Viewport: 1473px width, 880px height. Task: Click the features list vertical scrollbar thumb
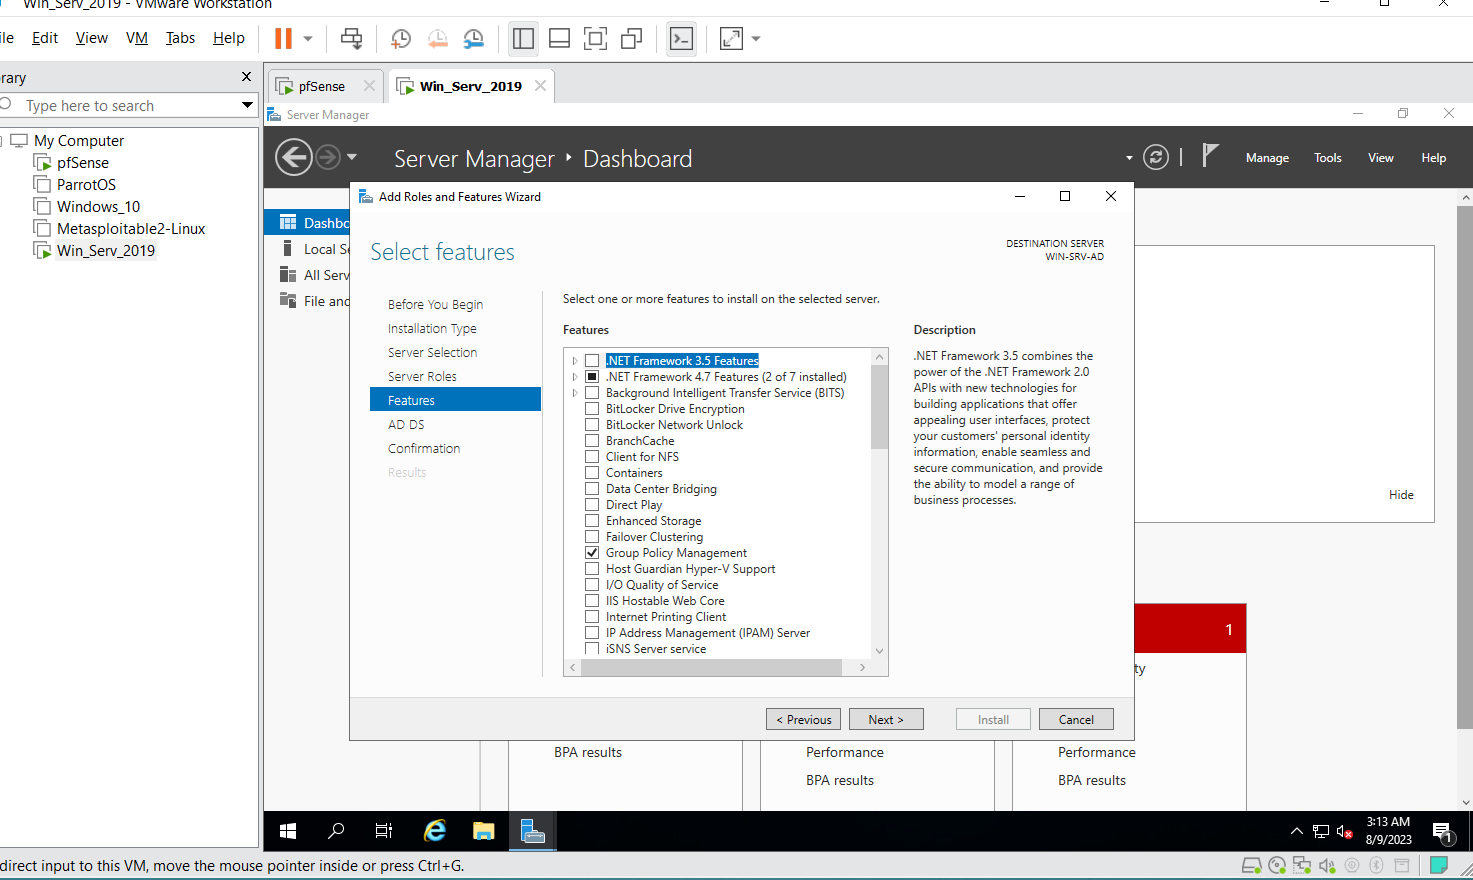coord(879,407)
